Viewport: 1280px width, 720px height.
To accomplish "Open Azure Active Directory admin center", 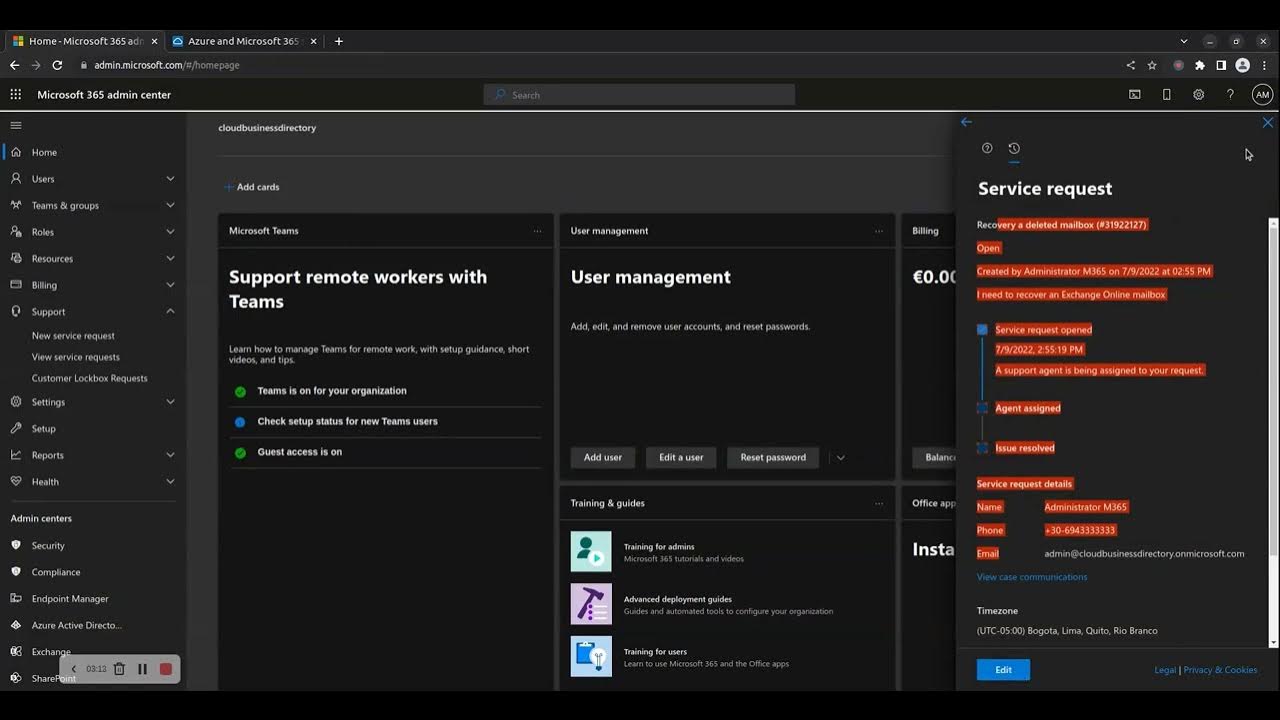I will click(76, 625).
